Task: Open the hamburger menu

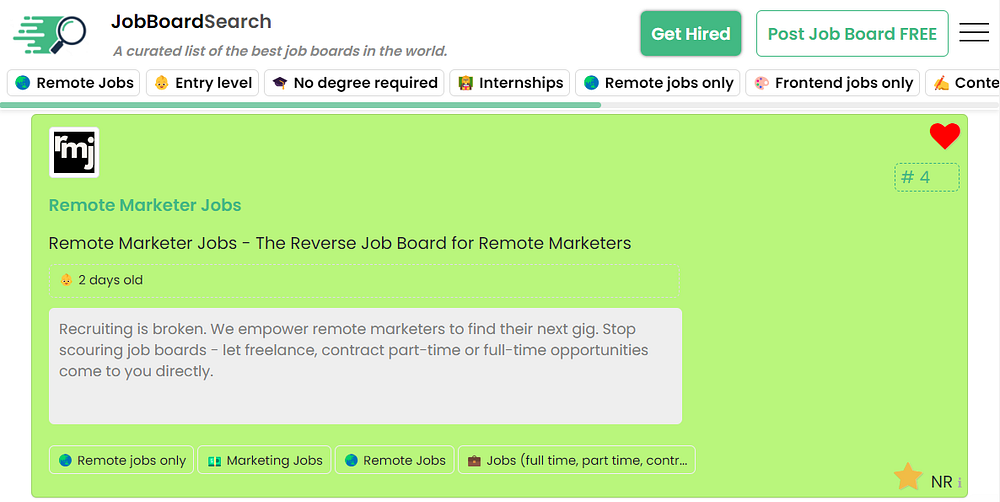Action: [x=974, y=33]
